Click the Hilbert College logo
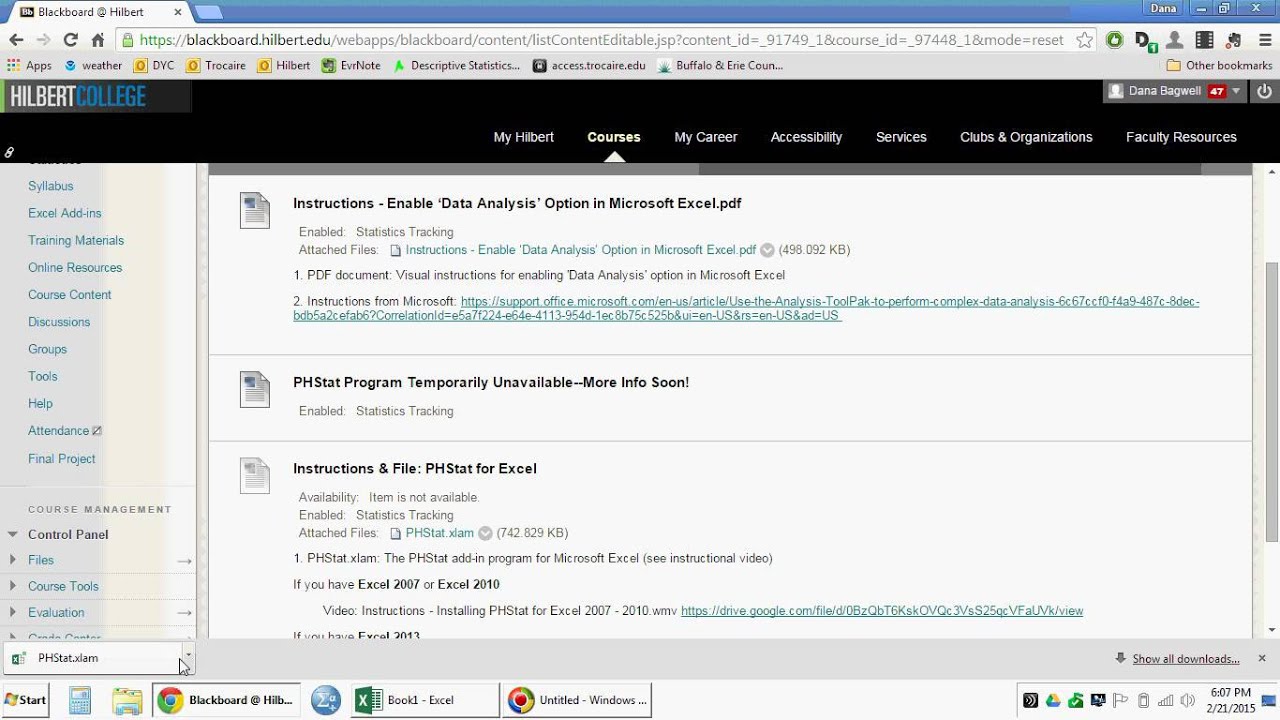The height and width of the screenshot is (720, 1280). [77, 97]
